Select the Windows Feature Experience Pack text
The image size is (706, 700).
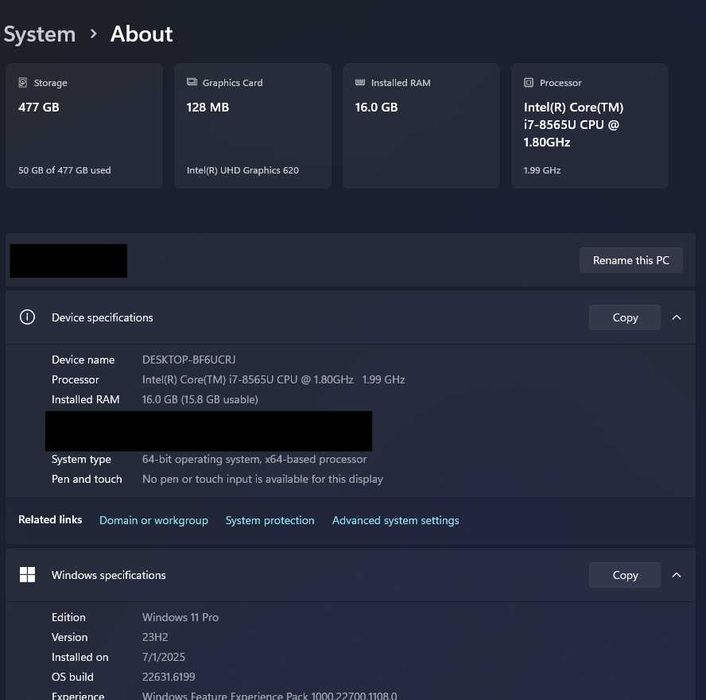tap(270, 695)
